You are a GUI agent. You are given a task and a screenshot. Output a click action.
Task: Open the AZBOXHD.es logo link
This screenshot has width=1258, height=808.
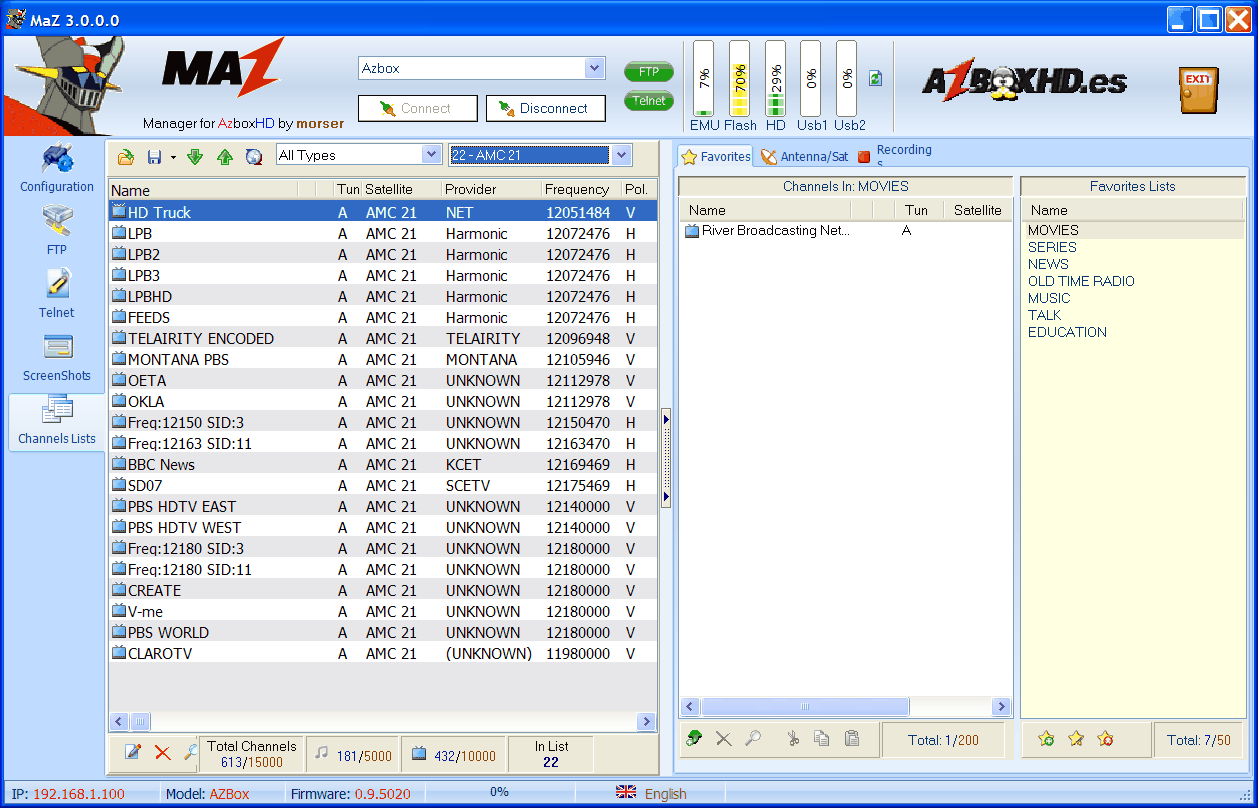tap(1025, 81)
